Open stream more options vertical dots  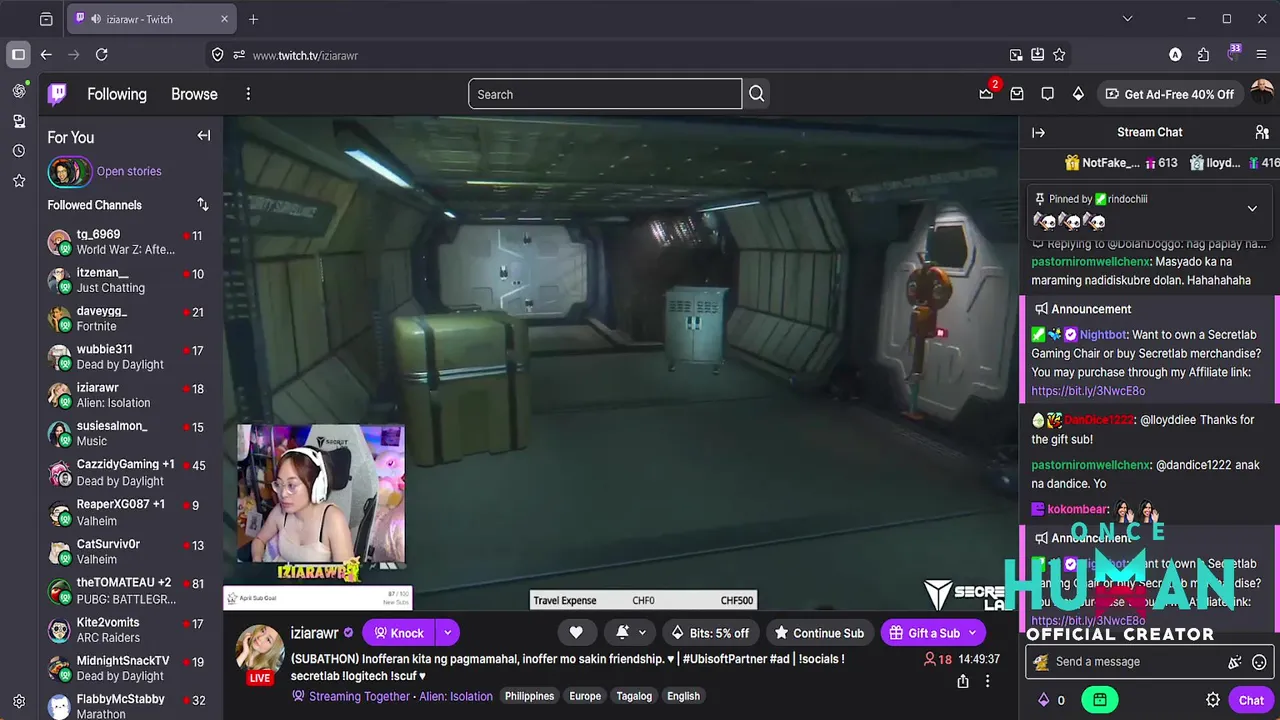coord(987,681)
